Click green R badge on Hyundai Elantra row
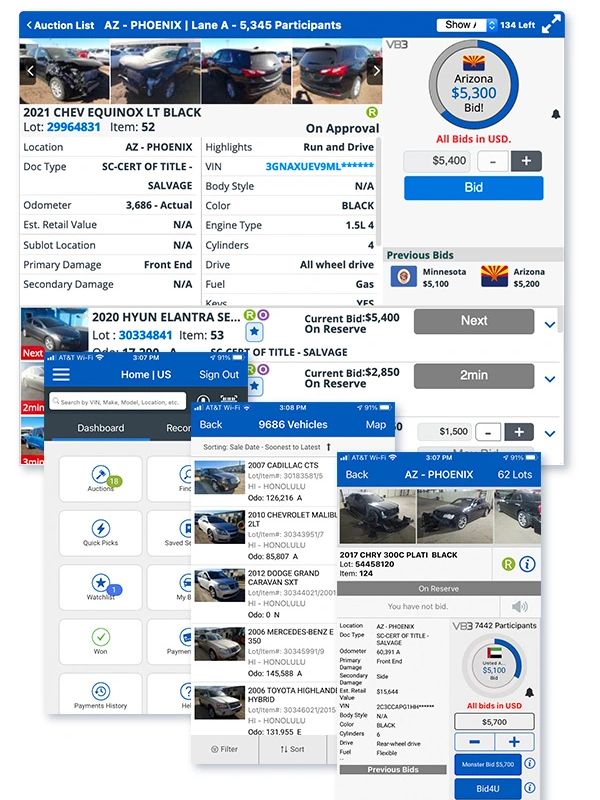Viewport: 600px width, 800px height. click(x=249, y=315)
